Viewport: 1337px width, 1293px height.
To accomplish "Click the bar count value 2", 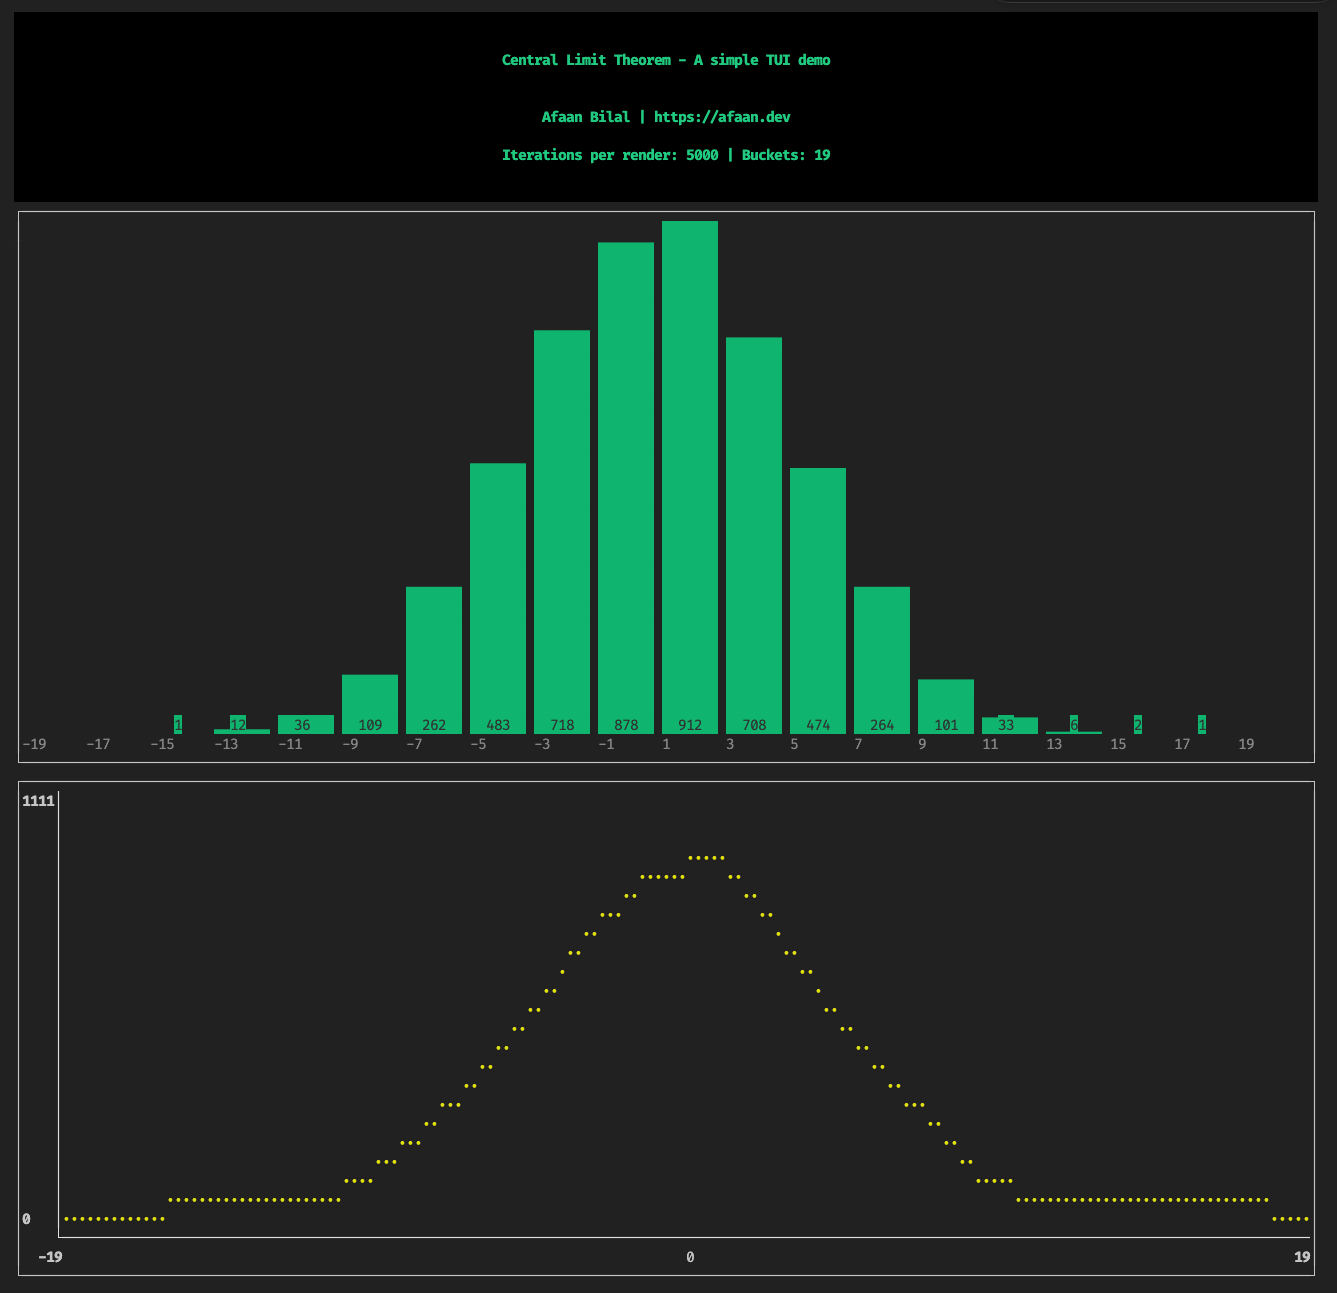I will coord(1138,725).
